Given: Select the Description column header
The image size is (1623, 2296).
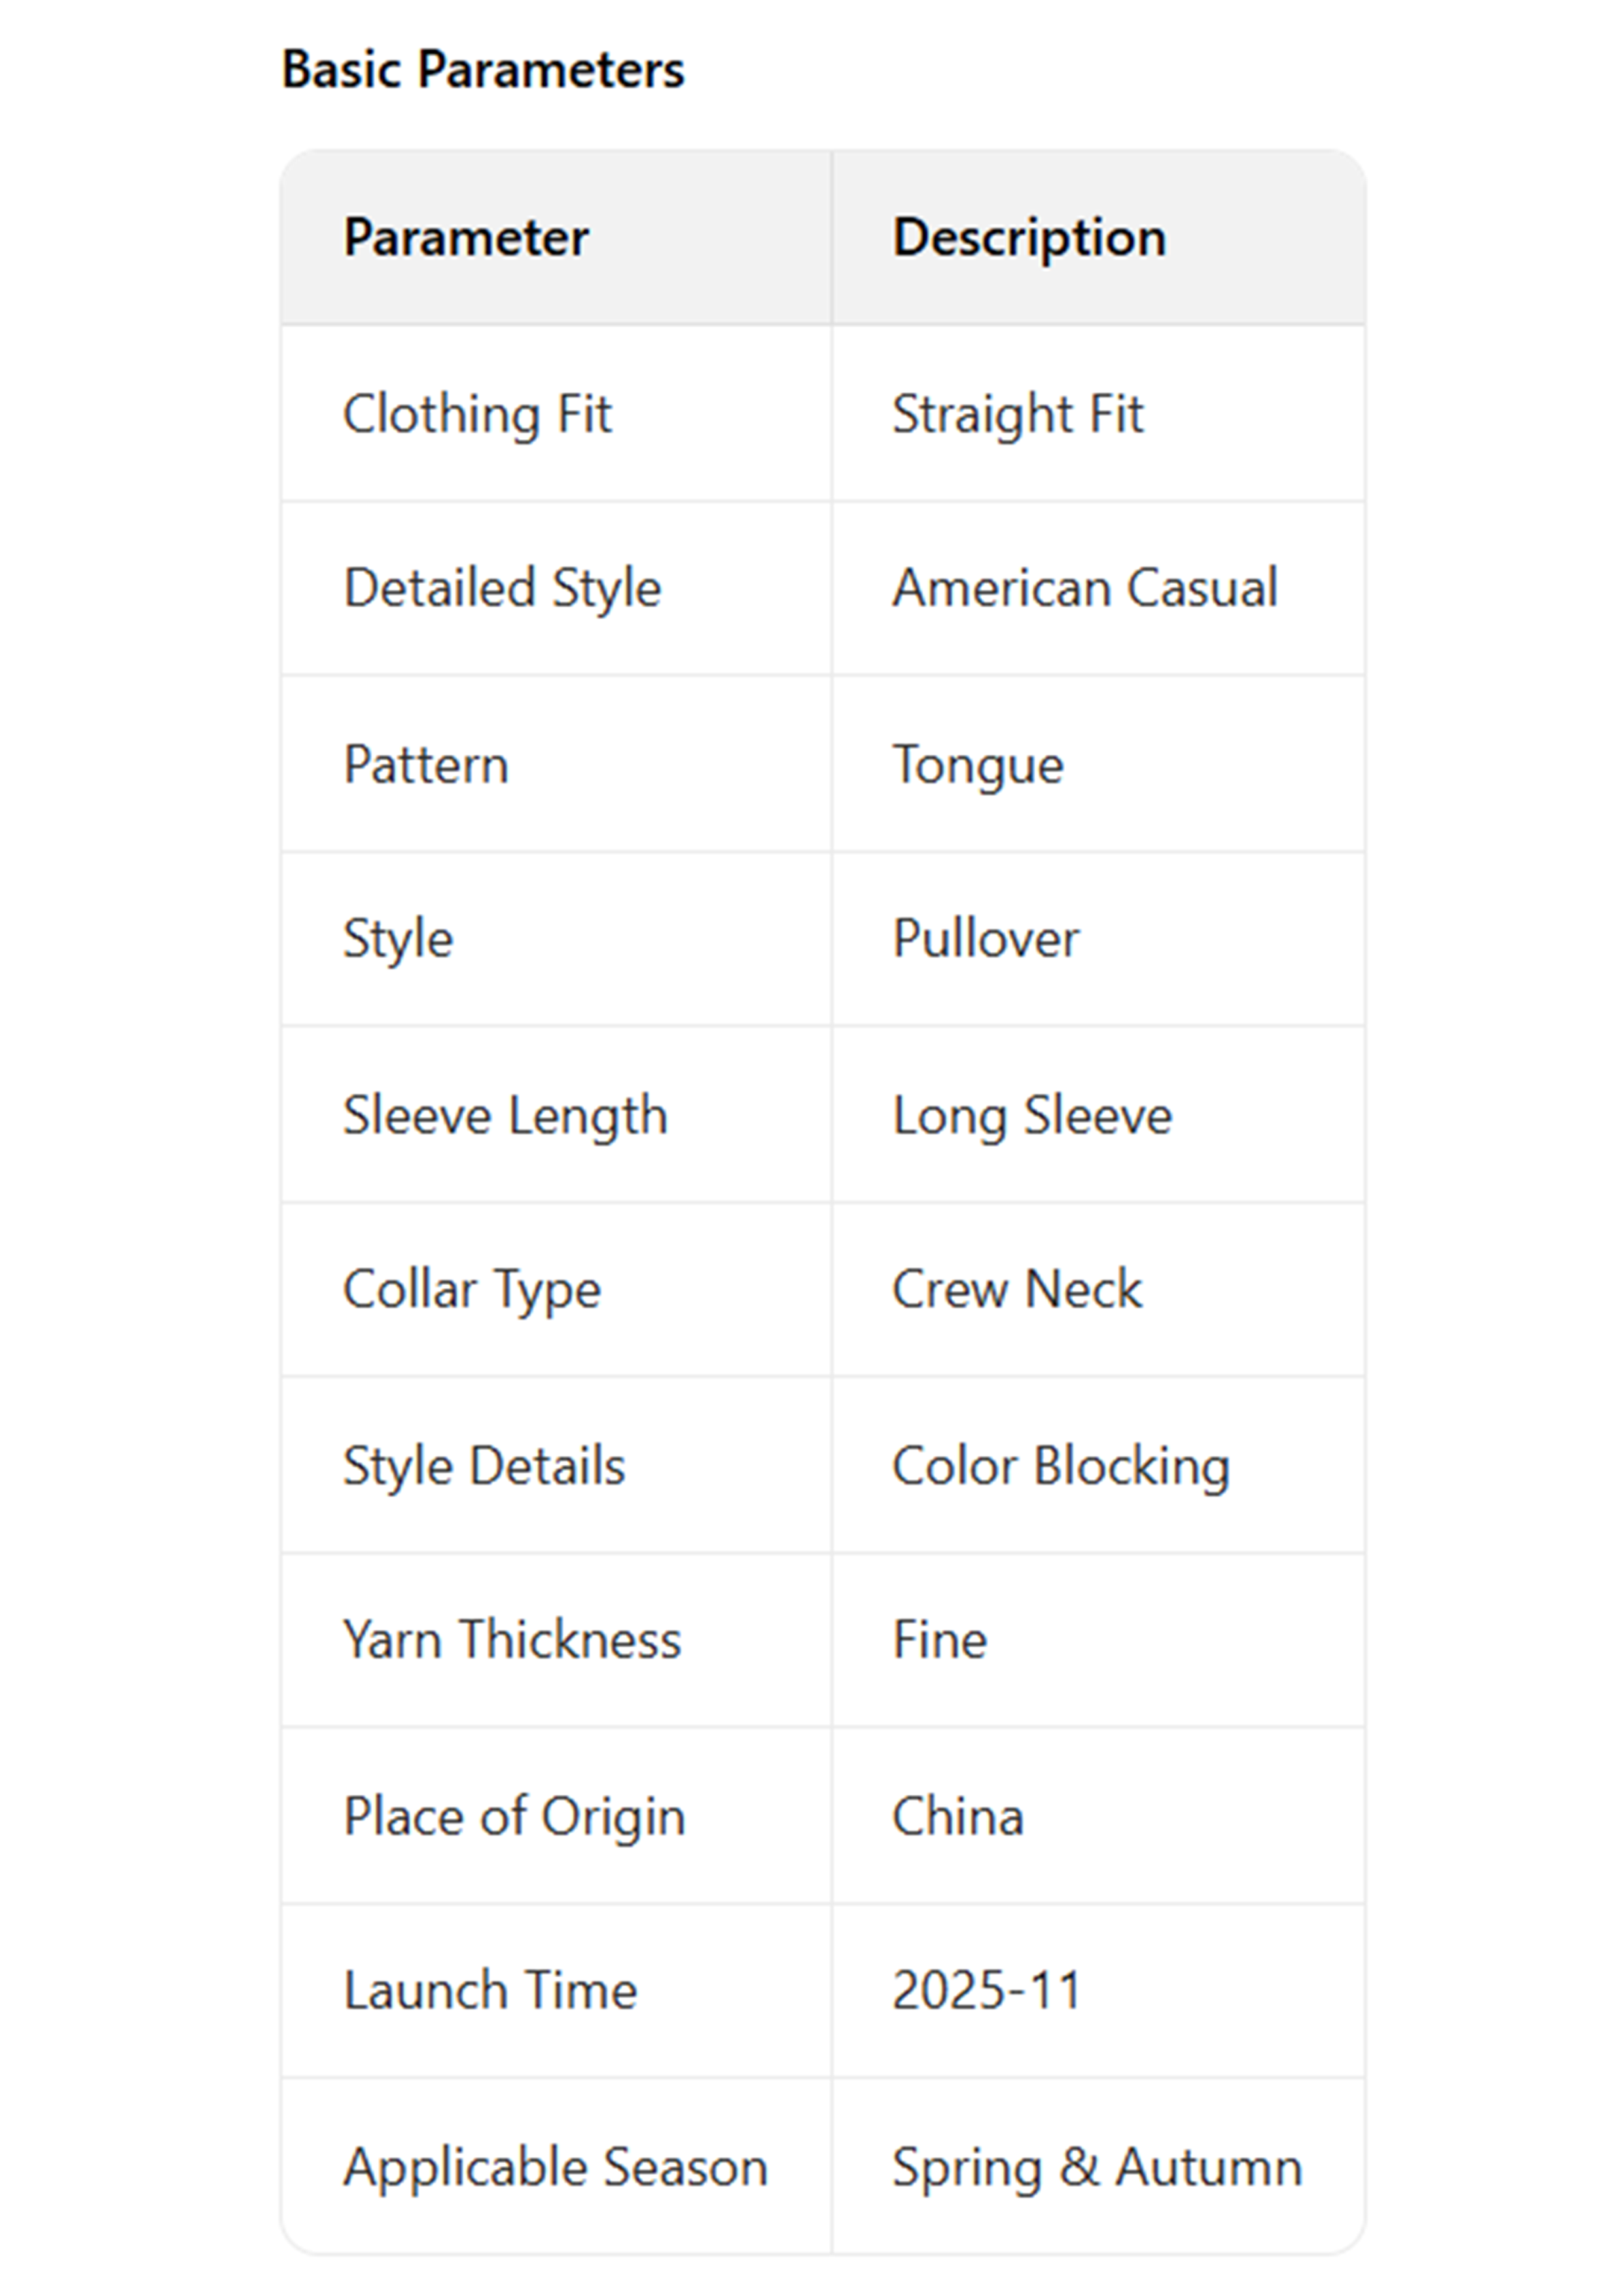Looking at the screenshot, I should pos(1029,238).
